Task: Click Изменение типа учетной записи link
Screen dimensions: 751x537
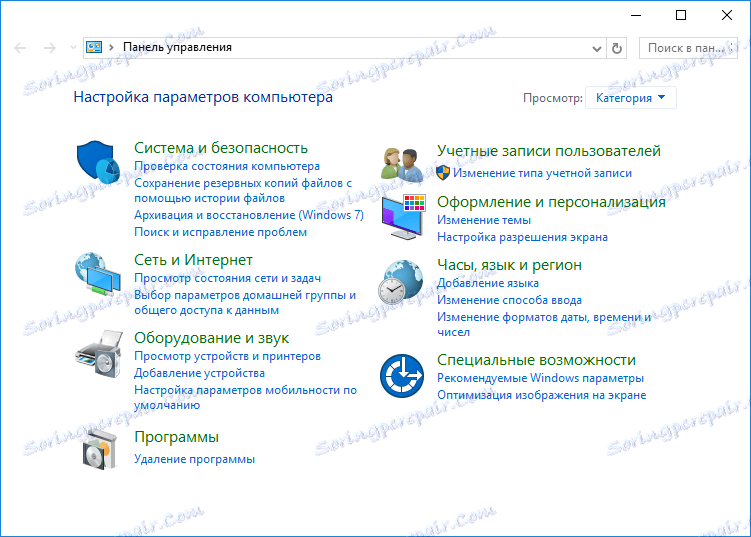Action: click(542, 173)
